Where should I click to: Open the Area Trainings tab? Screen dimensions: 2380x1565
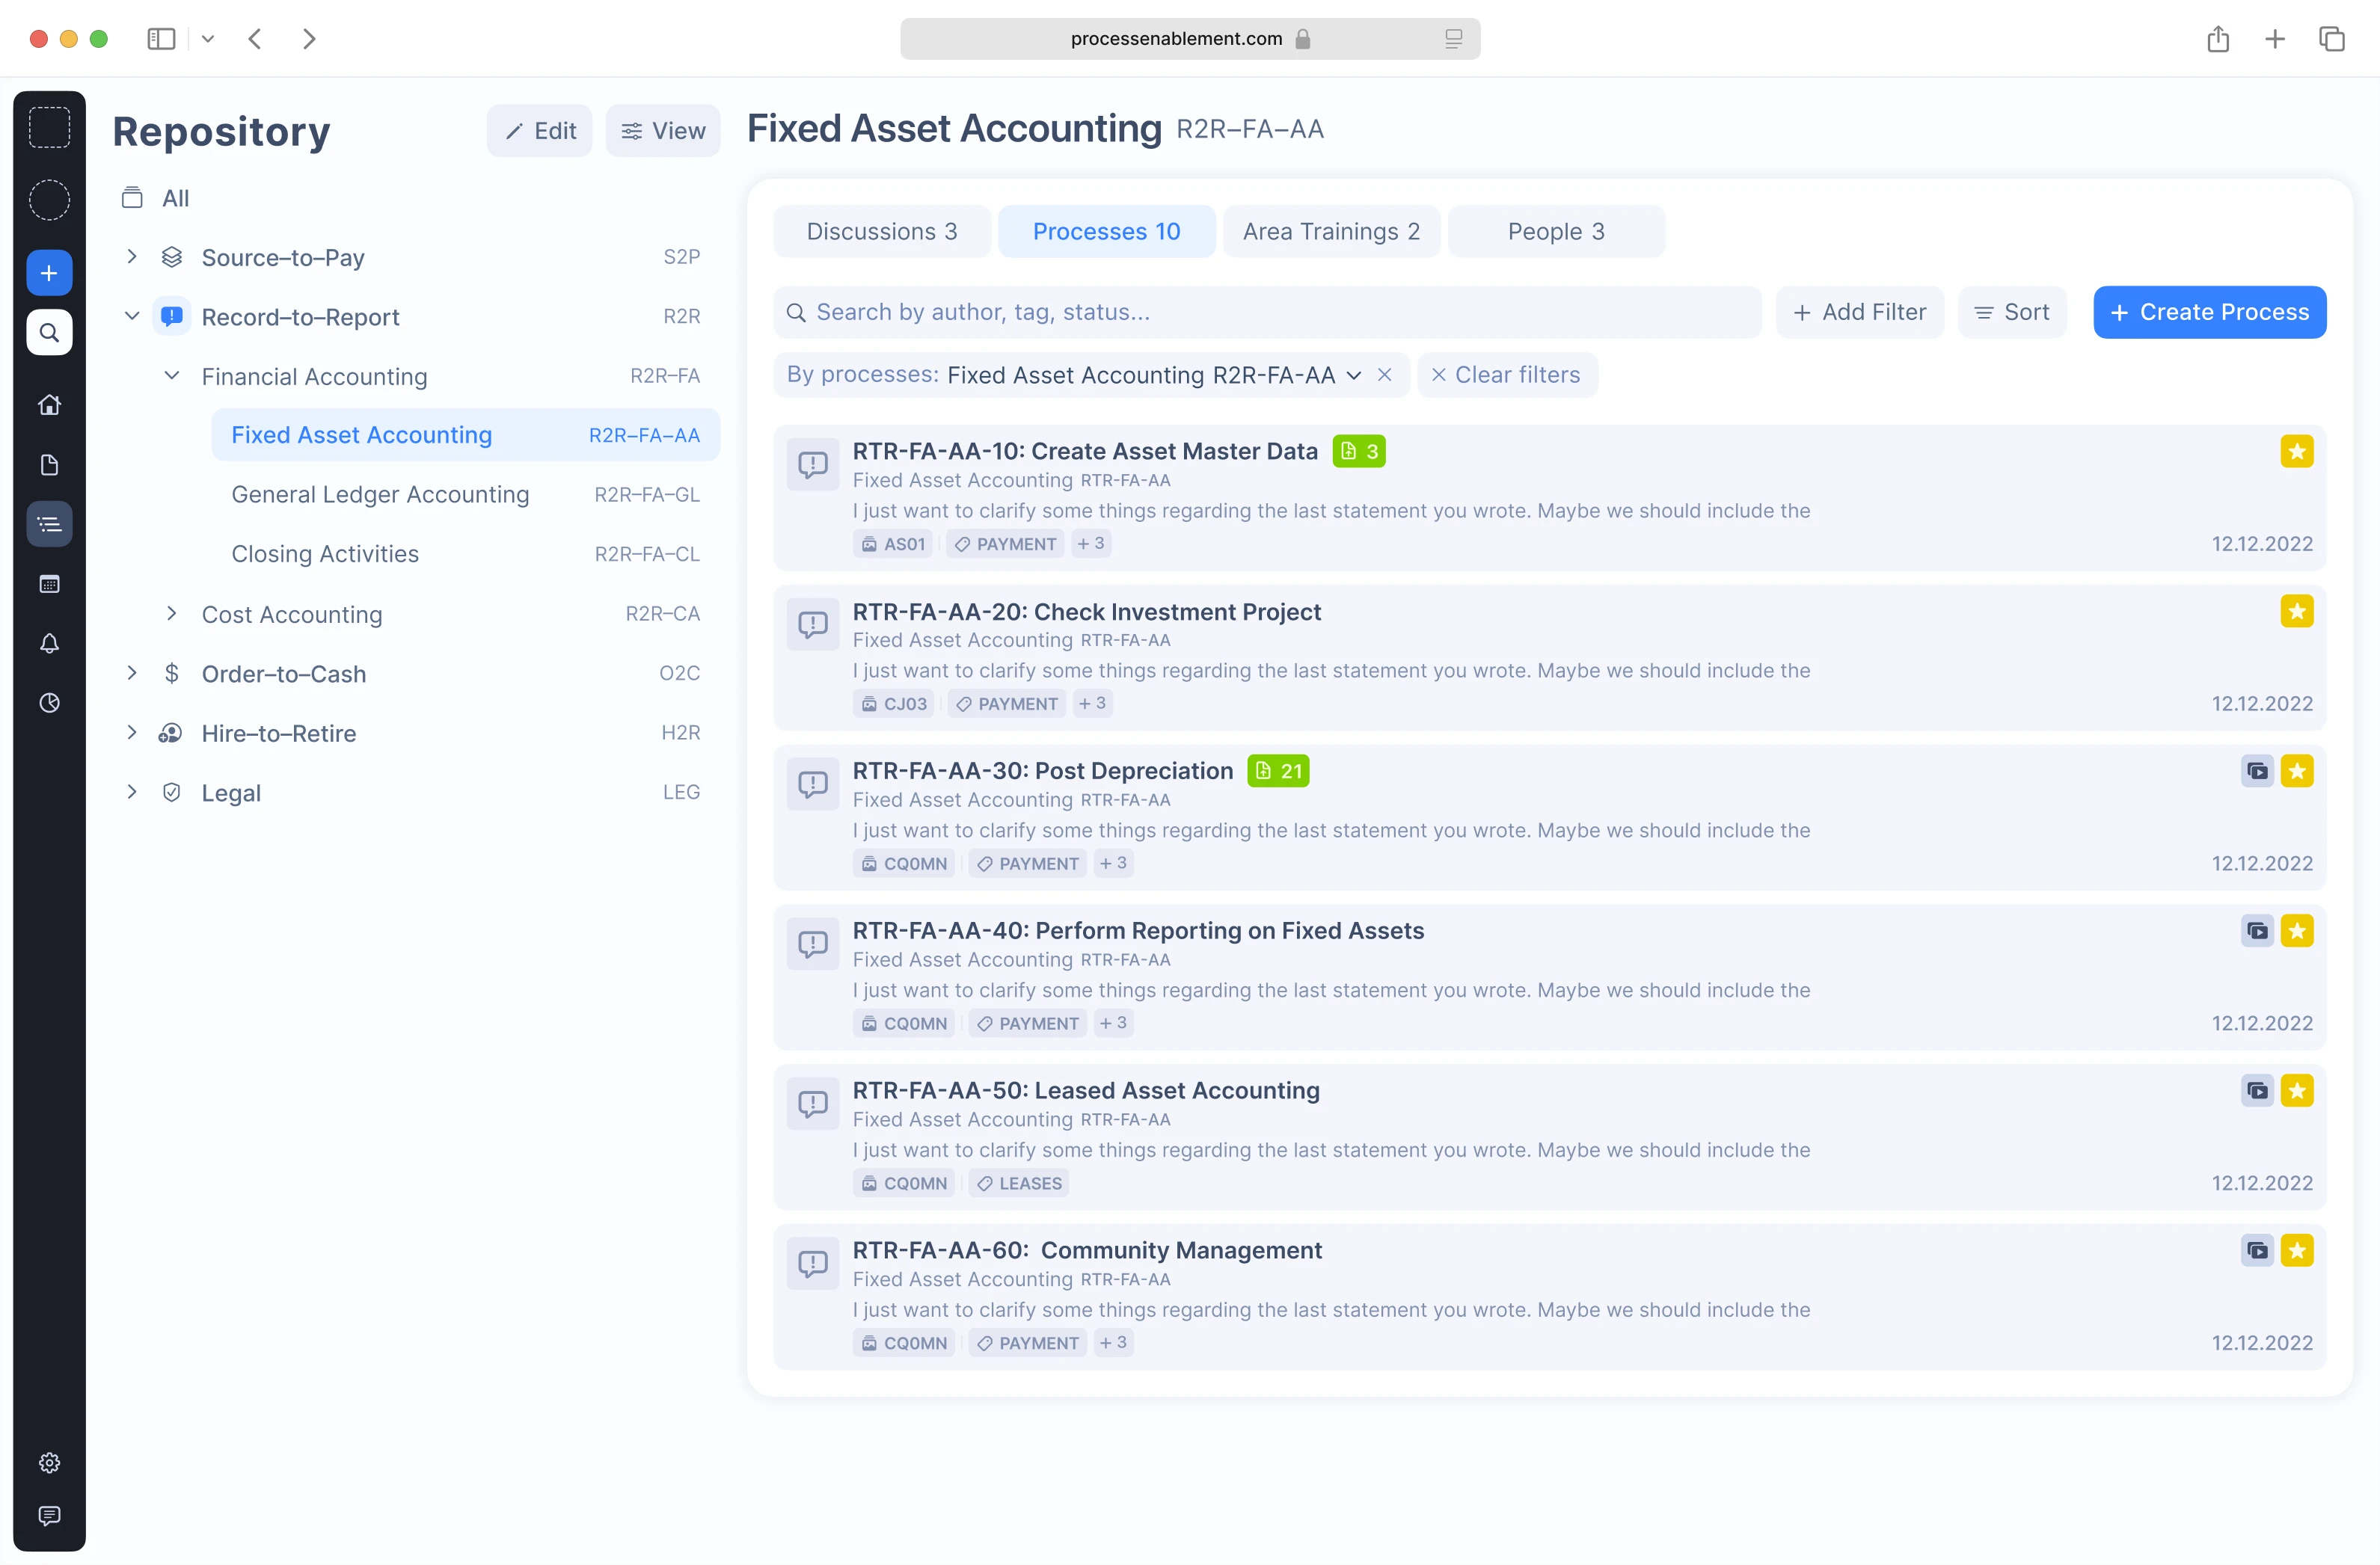pos(1330,232)
